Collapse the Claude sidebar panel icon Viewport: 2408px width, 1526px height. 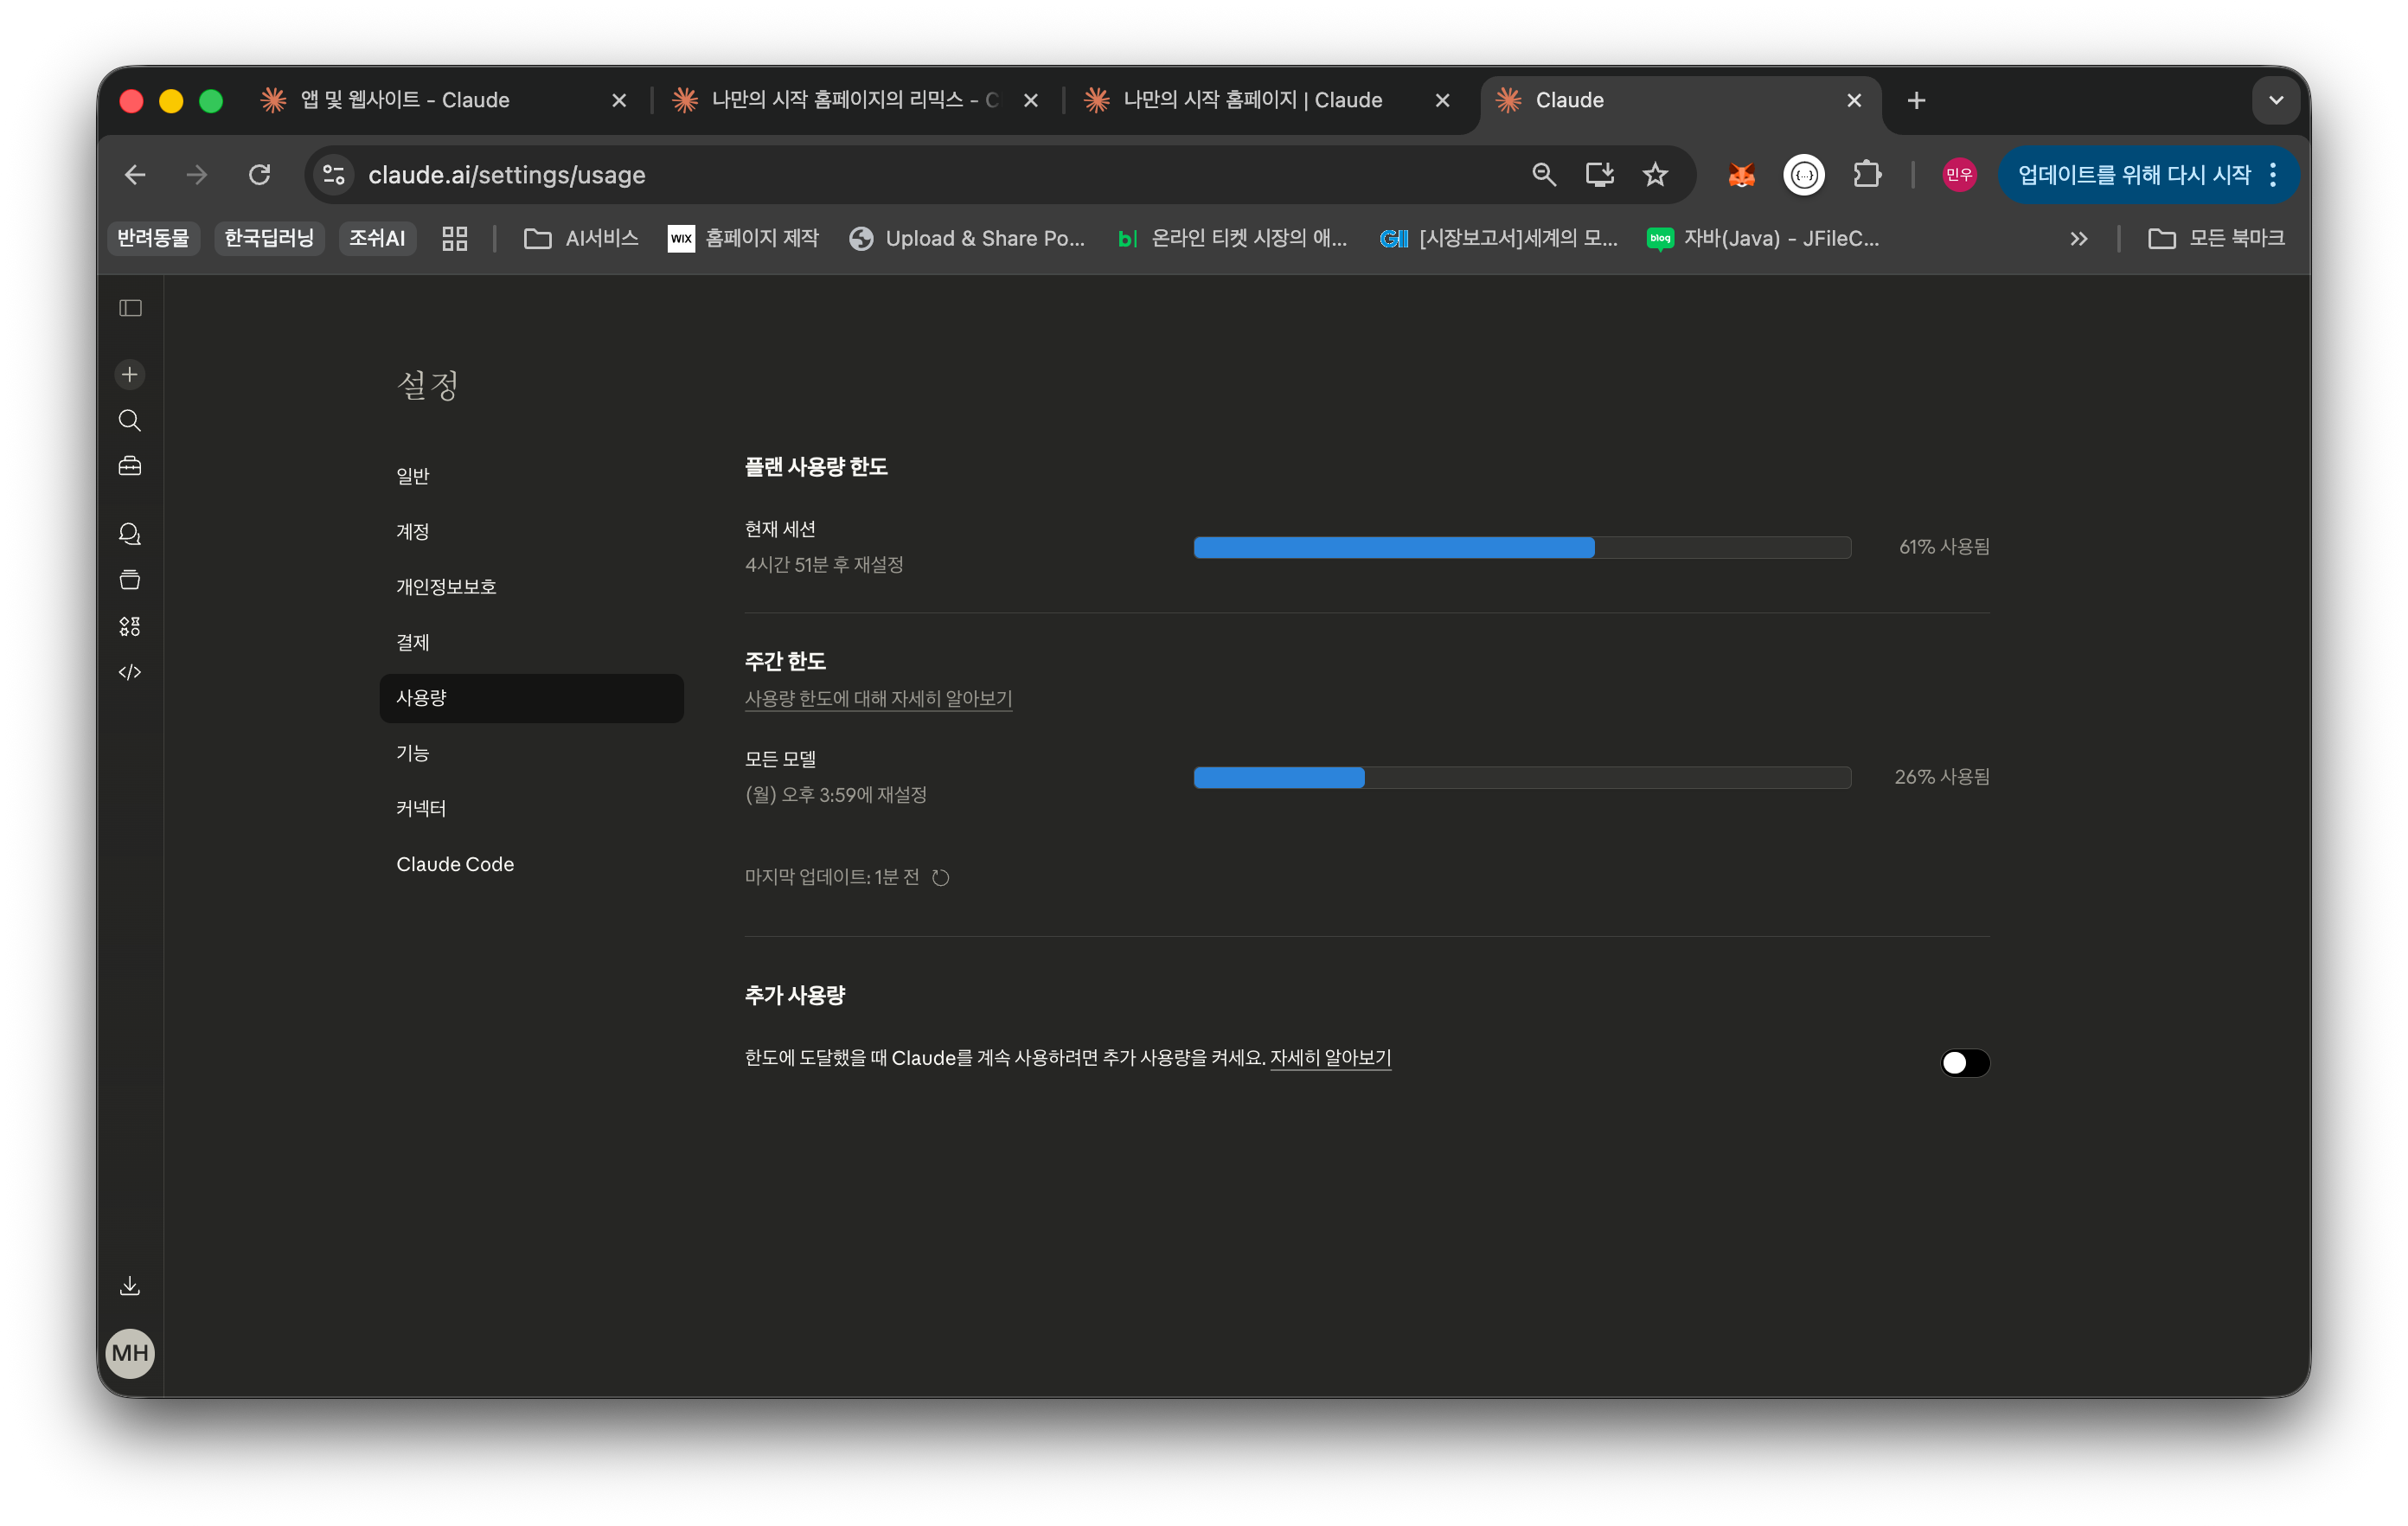coord(130,308)
